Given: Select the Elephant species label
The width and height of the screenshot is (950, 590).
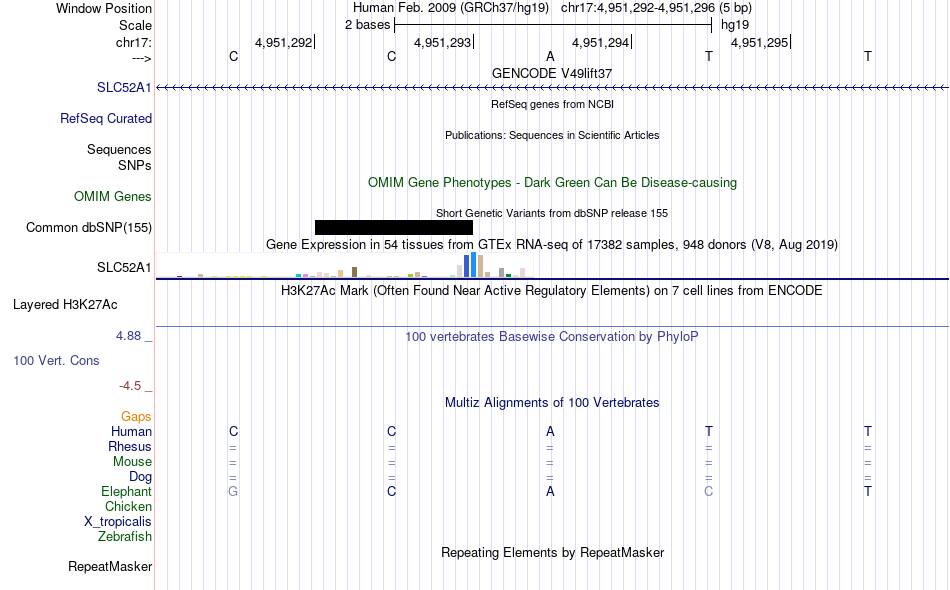Looking at the screenshot, I should coord(127,492).
